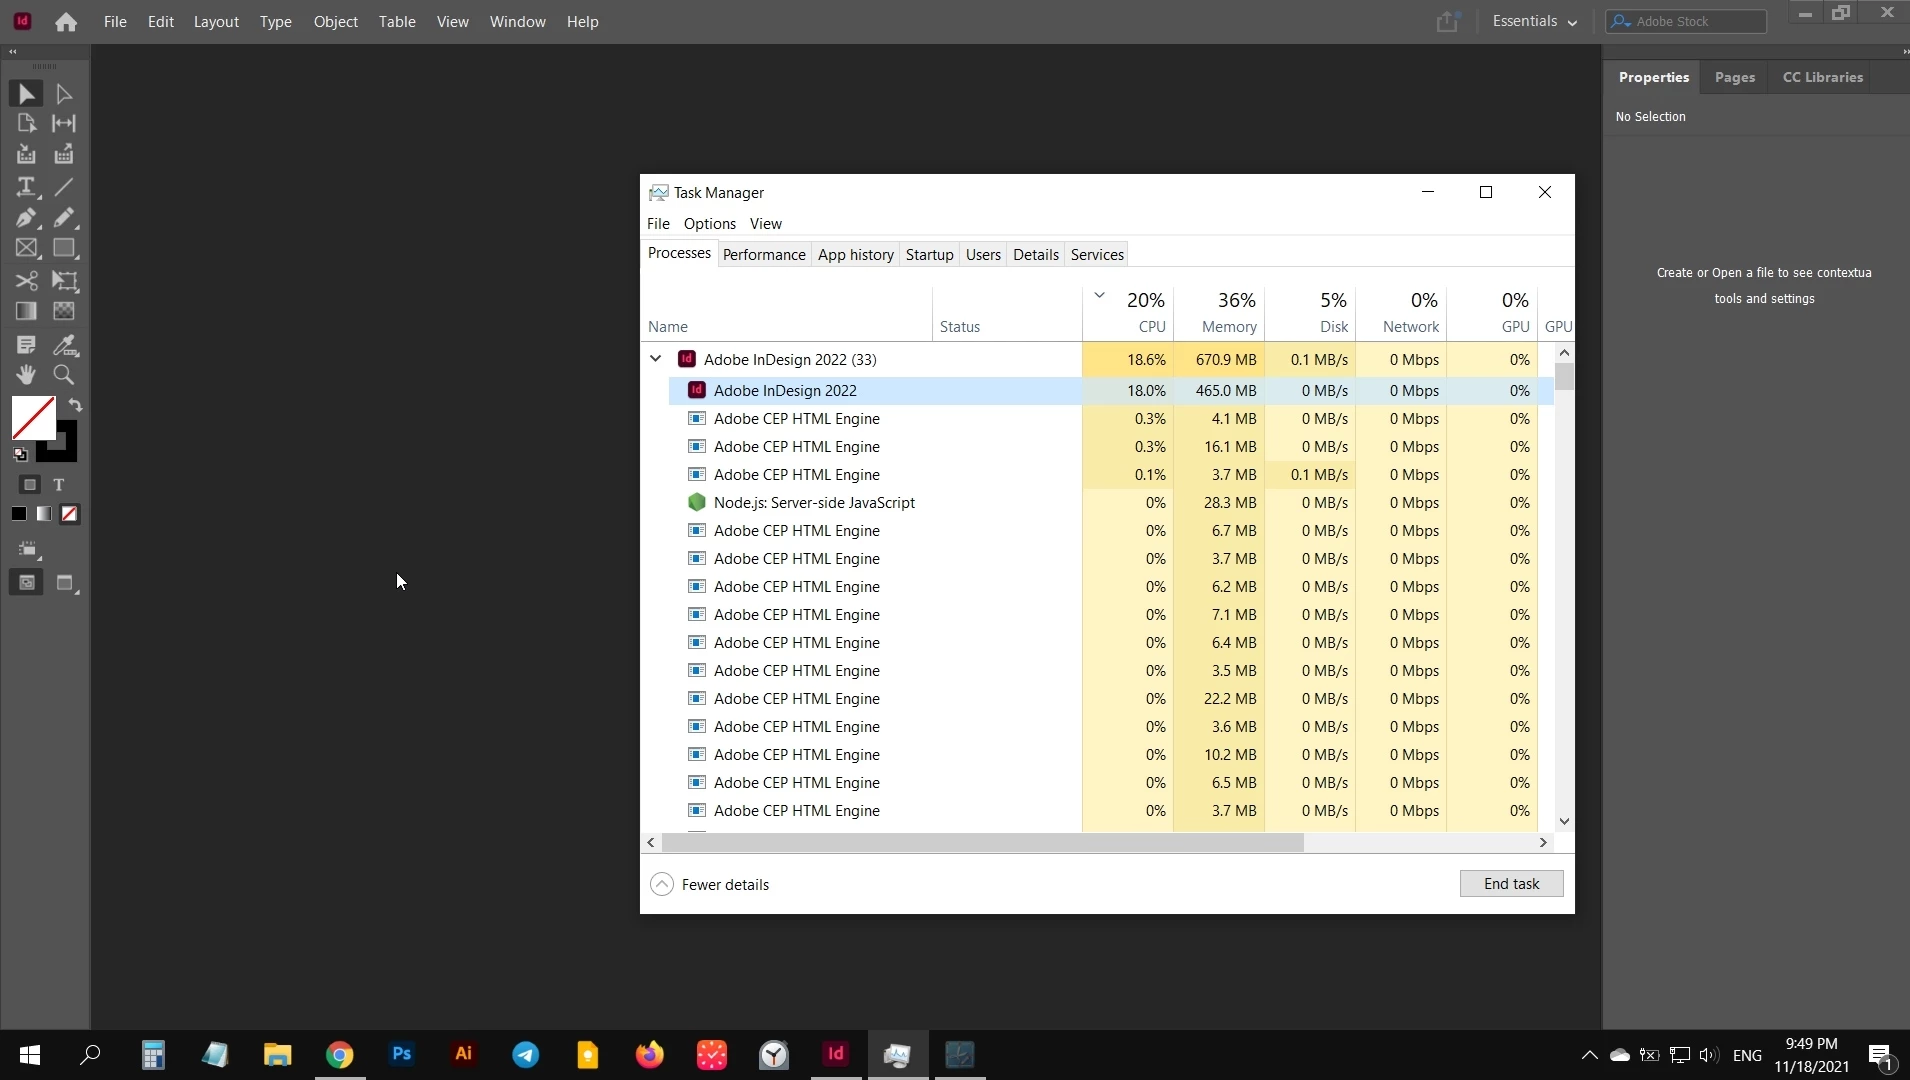Screen dimensions: 1910x1080
Task: Switch to the Performance tab
Action: click(764, 255)
